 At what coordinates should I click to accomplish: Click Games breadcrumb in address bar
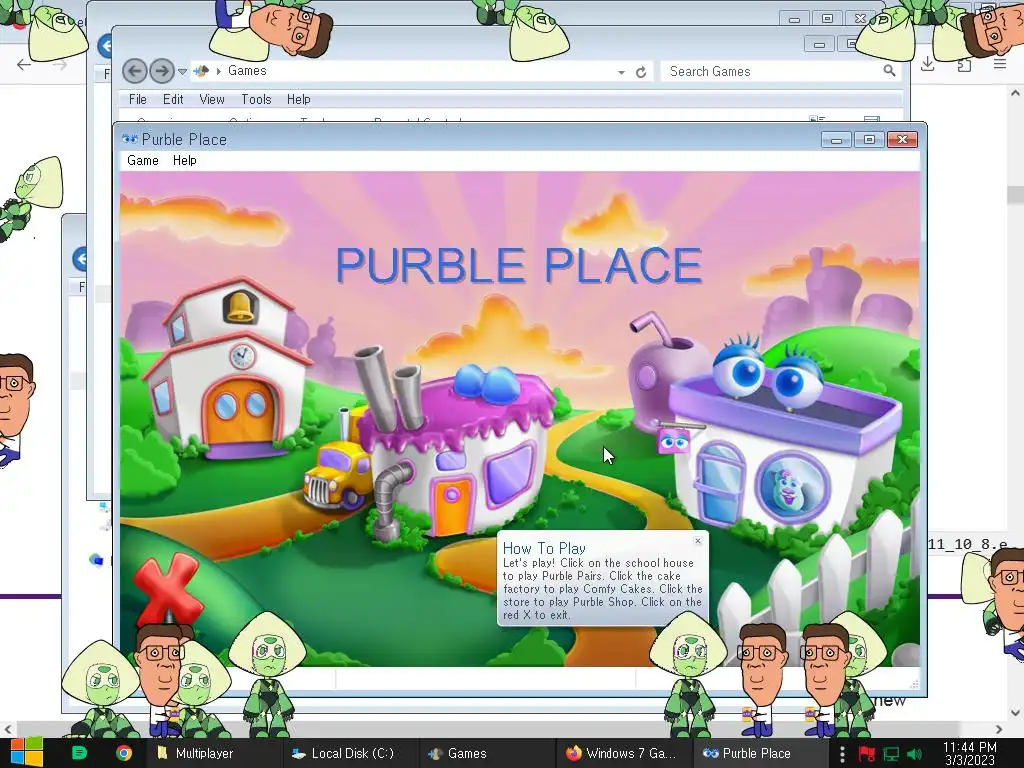(247, 71)
